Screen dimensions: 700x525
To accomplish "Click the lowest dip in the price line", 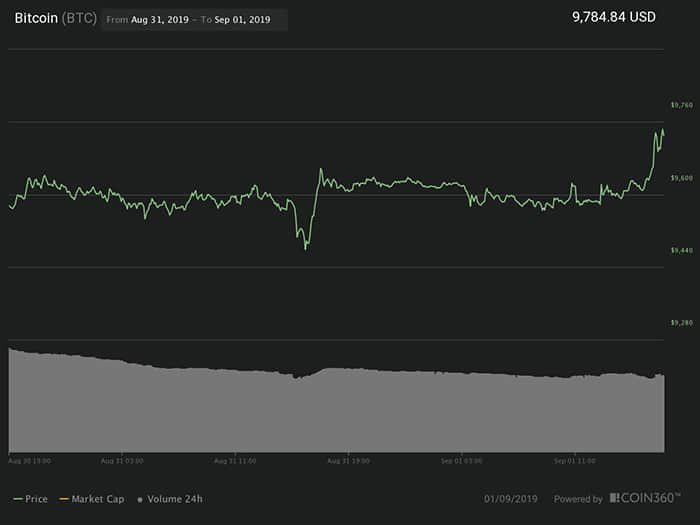I will 305,246.
